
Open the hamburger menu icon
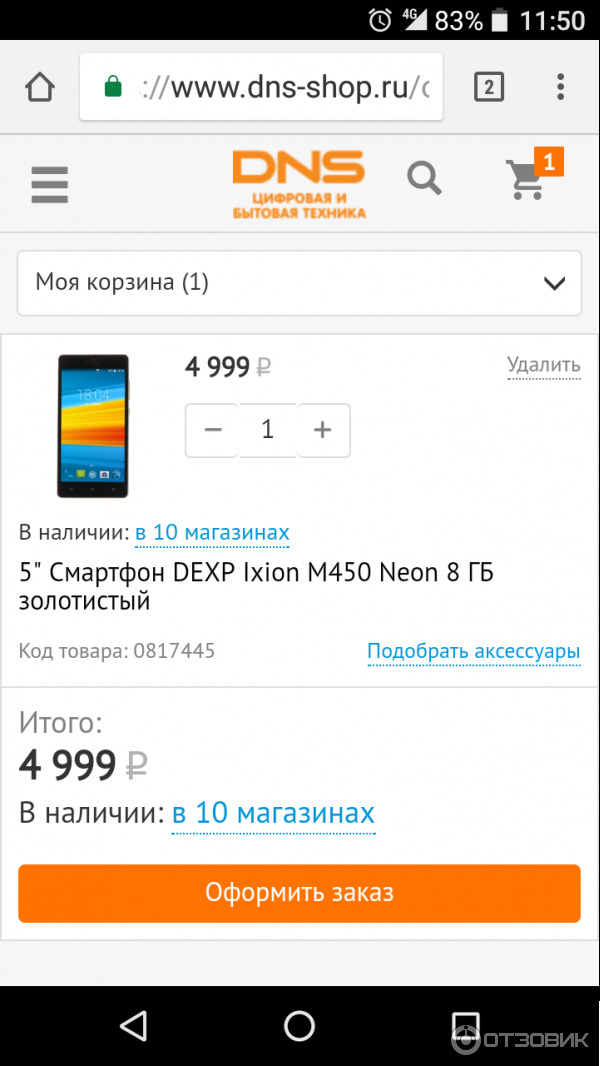[49, 184]
